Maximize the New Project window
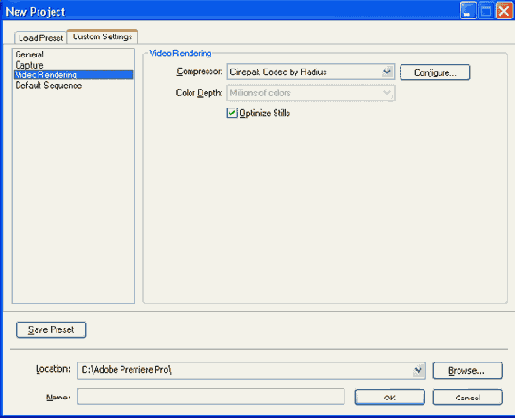 [x=486, y=11]
